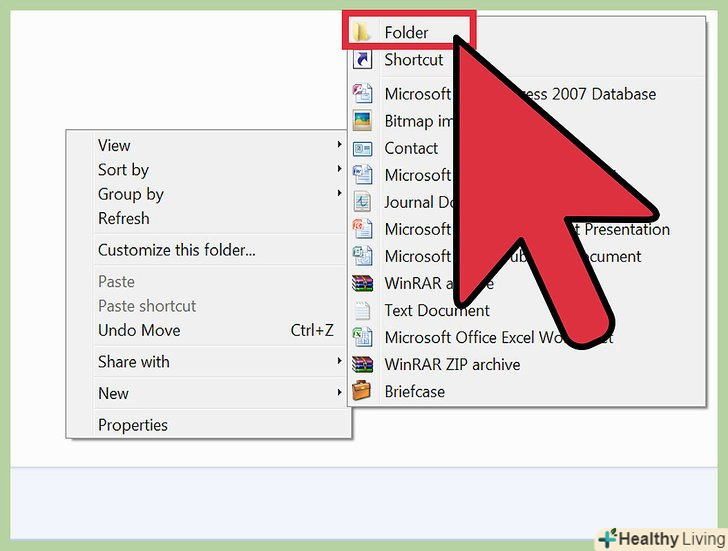Click the Access 2007 Database icon
The image size is (728, 551).
click(362, 93)
